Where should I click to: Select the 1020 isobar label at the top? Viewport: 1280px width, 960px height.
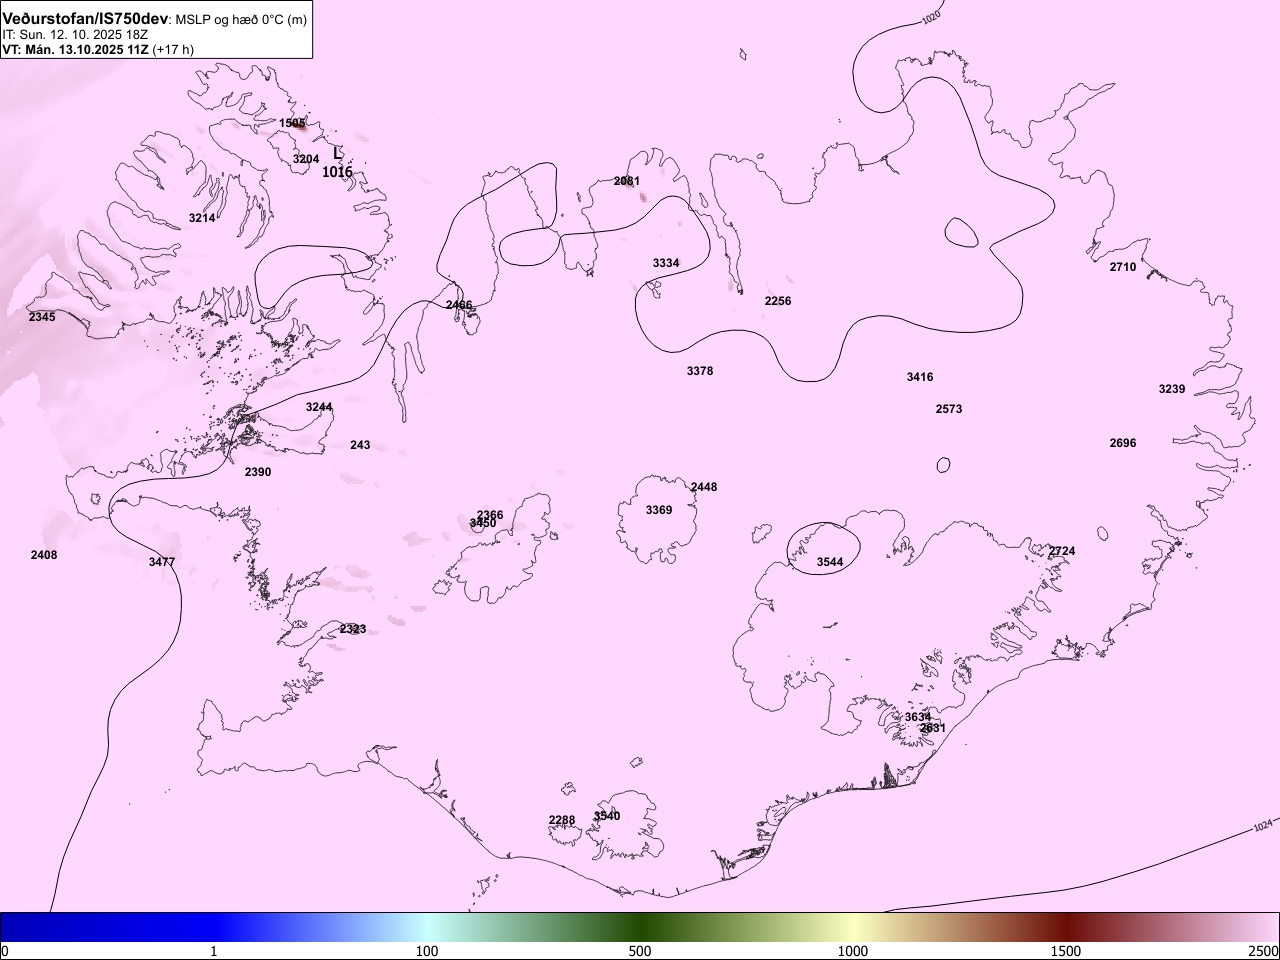pos(931,16)
